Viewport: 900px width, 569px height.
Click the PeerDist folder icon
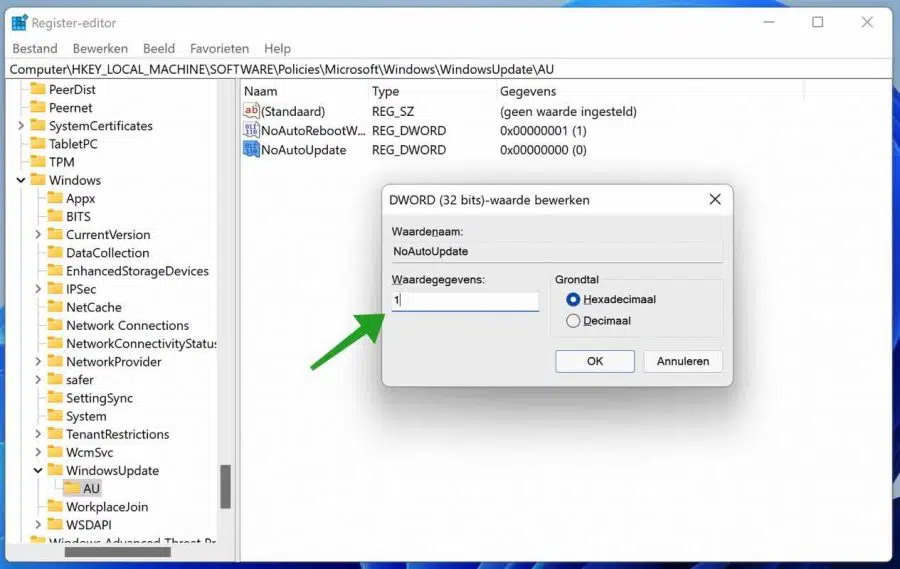pyautogui.click(x=38, y=89)
